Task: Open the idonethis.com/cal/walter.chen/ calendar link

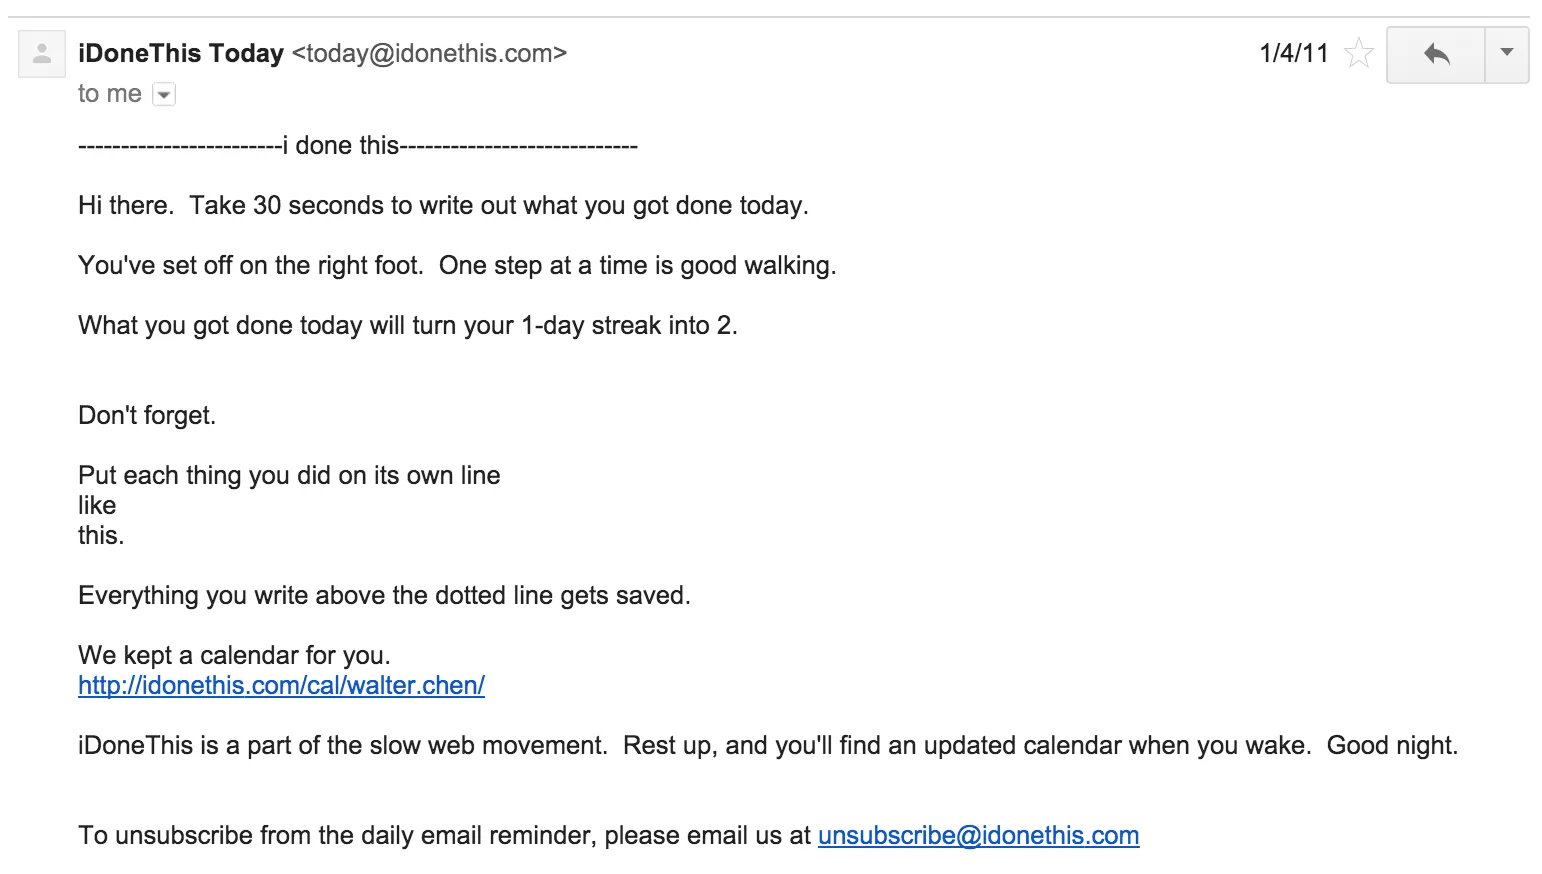Action: [281, 685]
